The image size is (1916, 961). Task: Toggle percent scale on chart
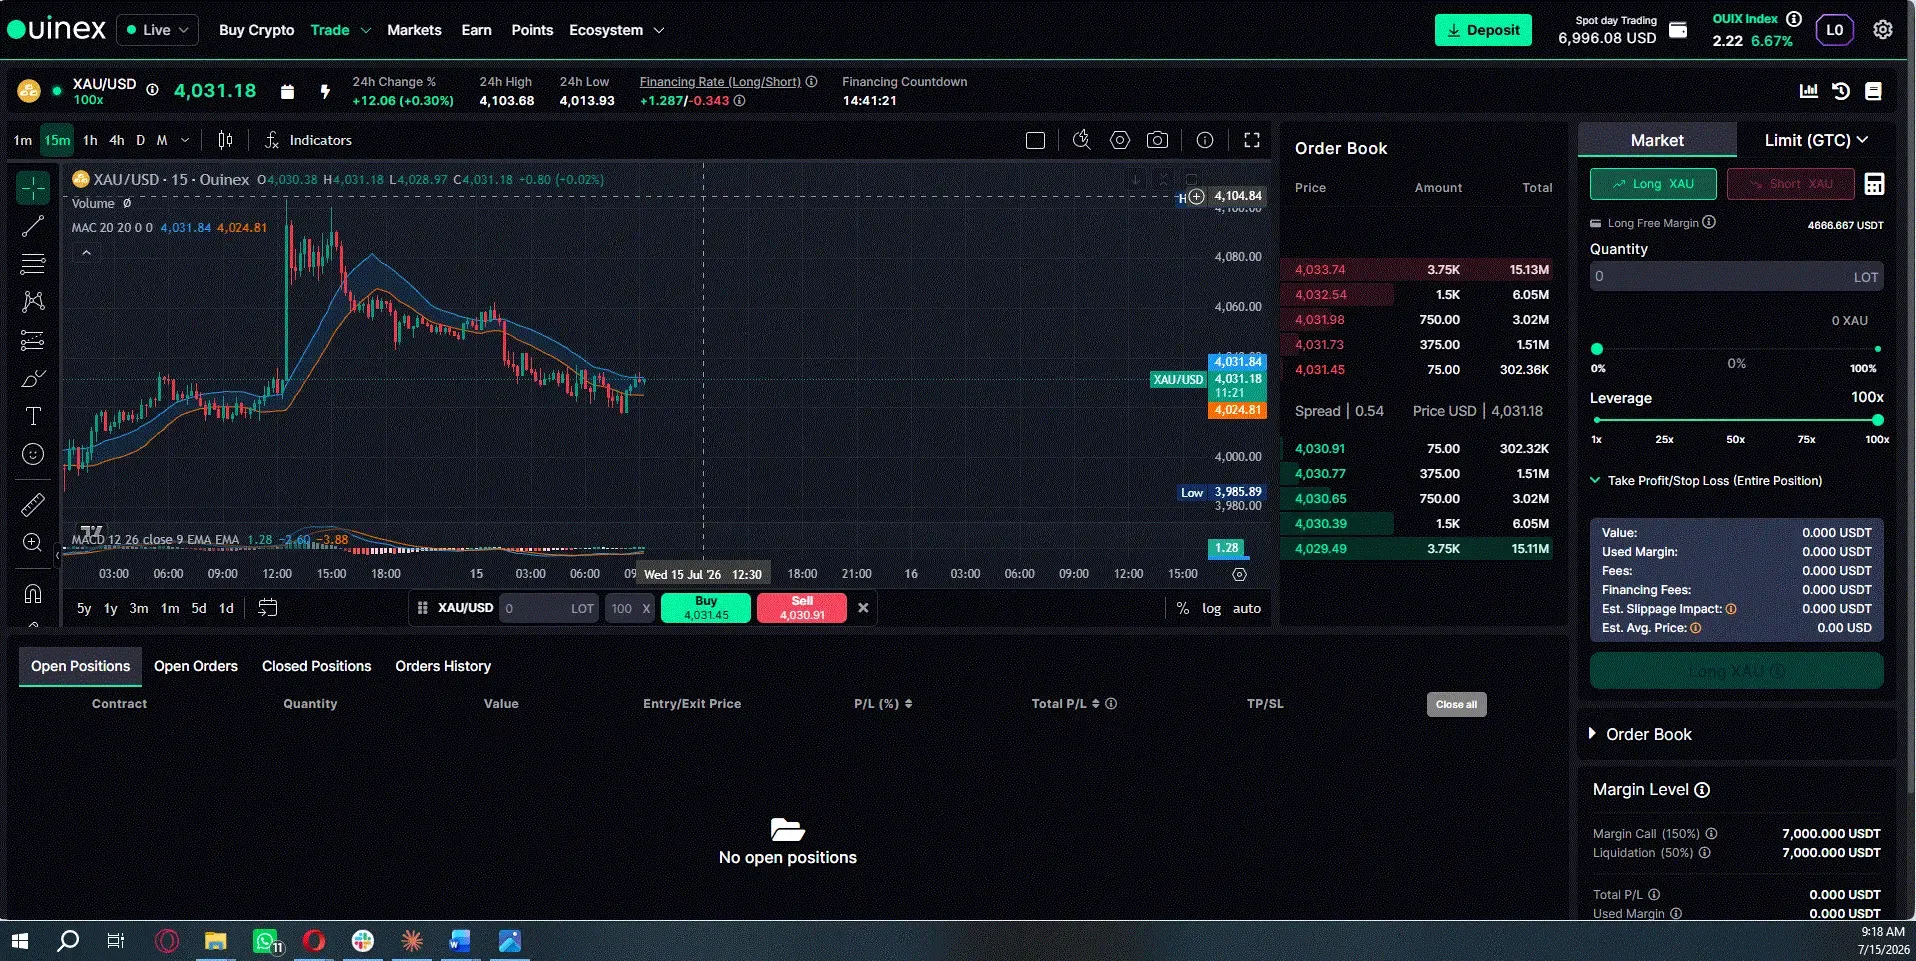pyautogui.click(x=1183, y=608)
